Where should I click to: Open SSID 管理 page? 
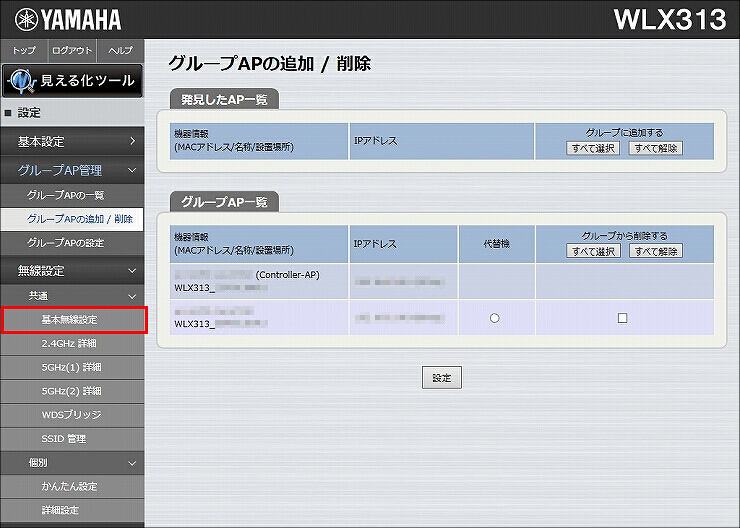tap(72, 439)
